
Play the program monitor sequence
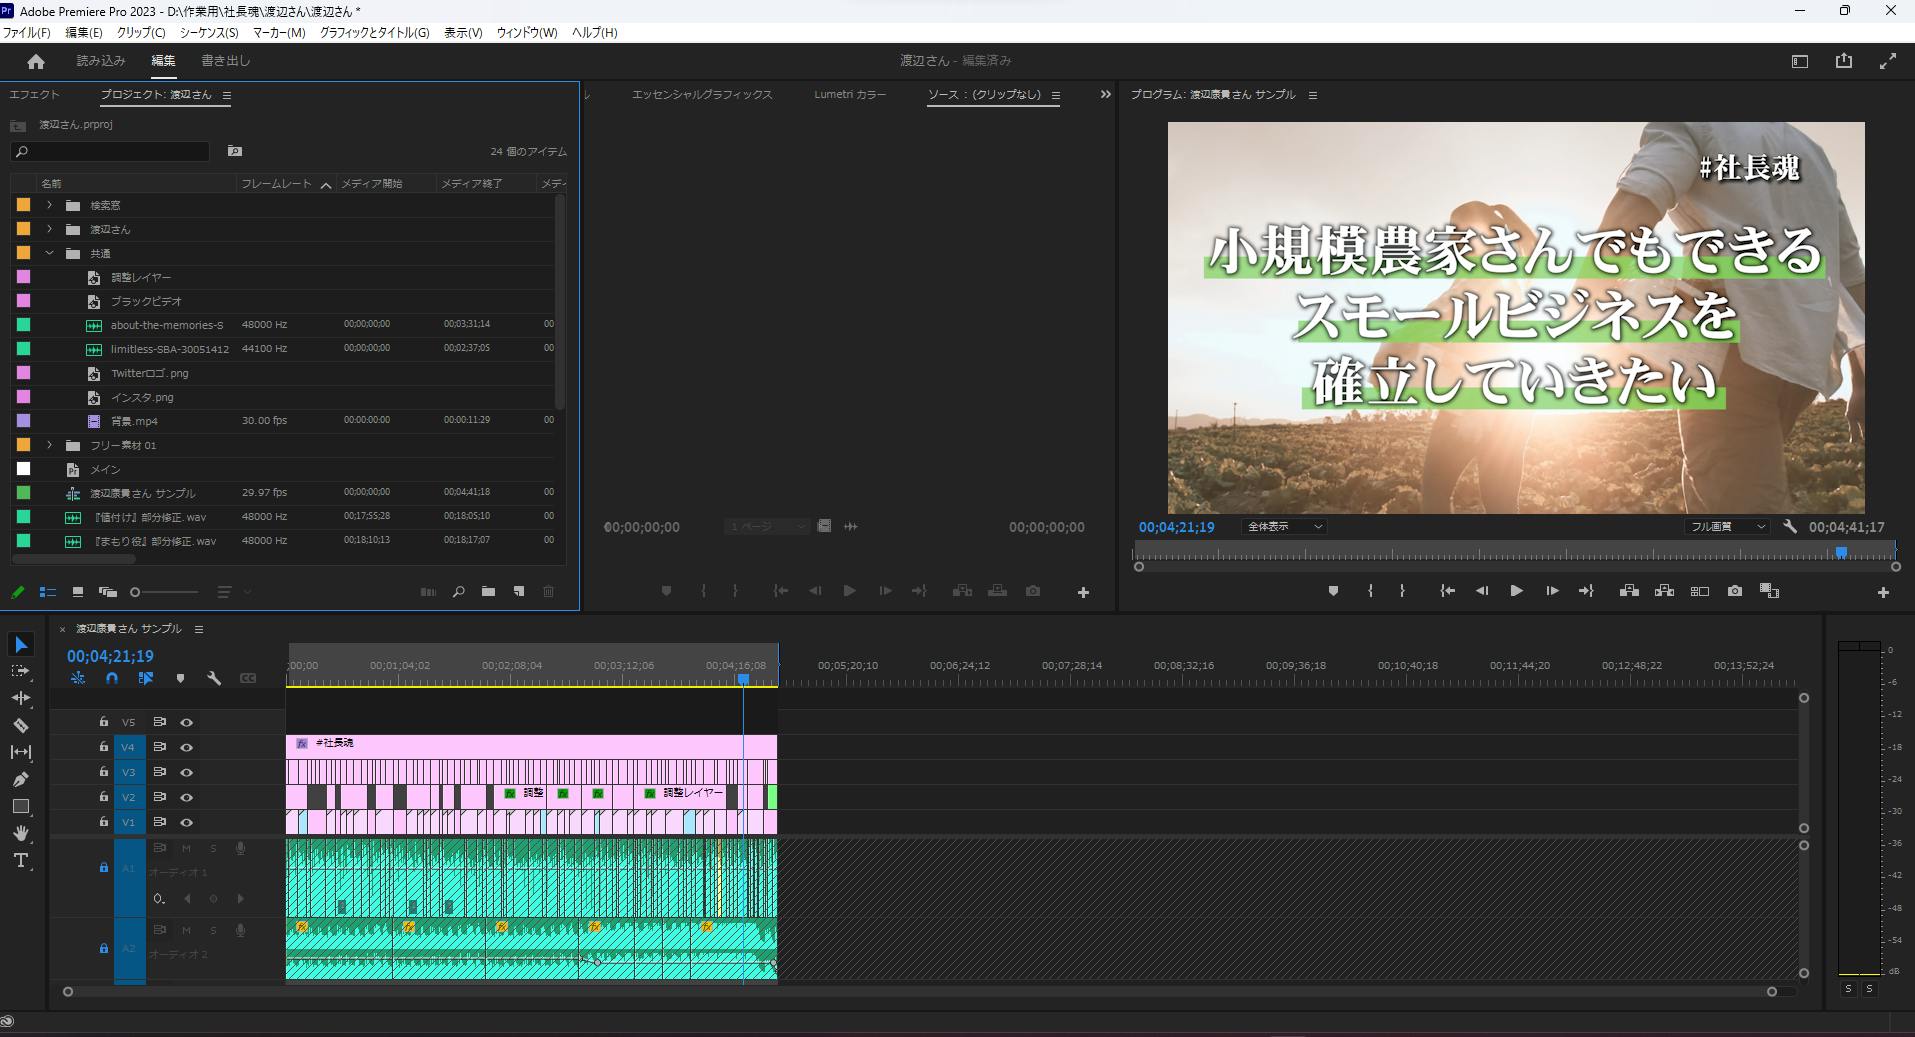1516,591
